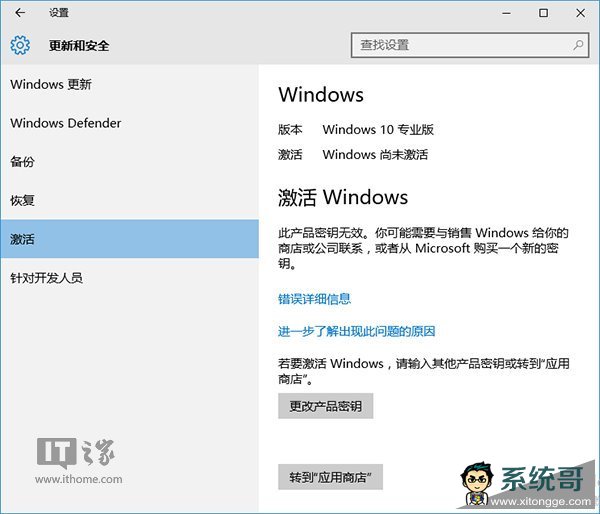Select 恢复 in sidebar
Viewport: 600px width, 514px height.
[129, 200]
